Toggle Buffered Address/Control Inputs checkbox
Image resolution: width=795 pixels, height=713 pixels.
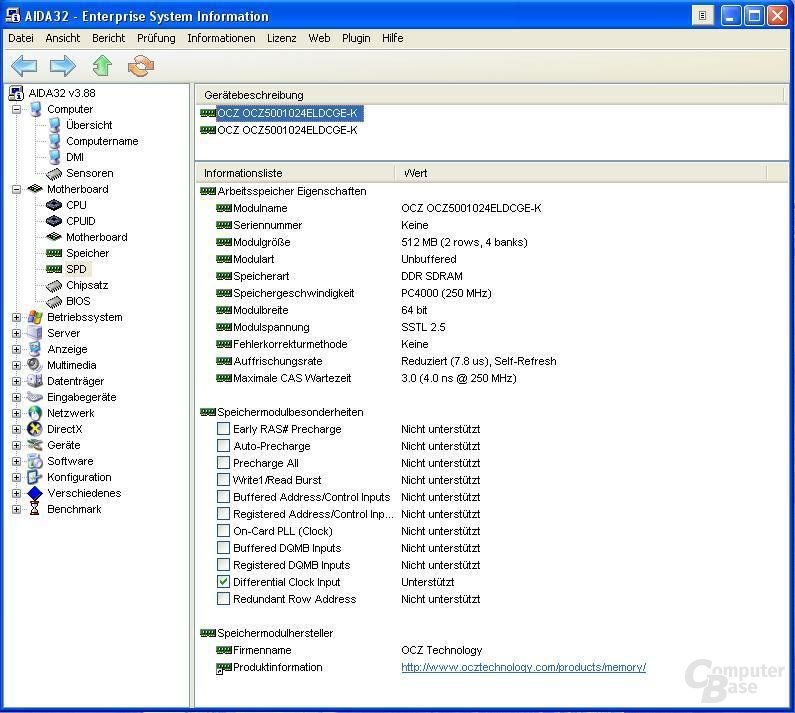[x=223, y=496]
